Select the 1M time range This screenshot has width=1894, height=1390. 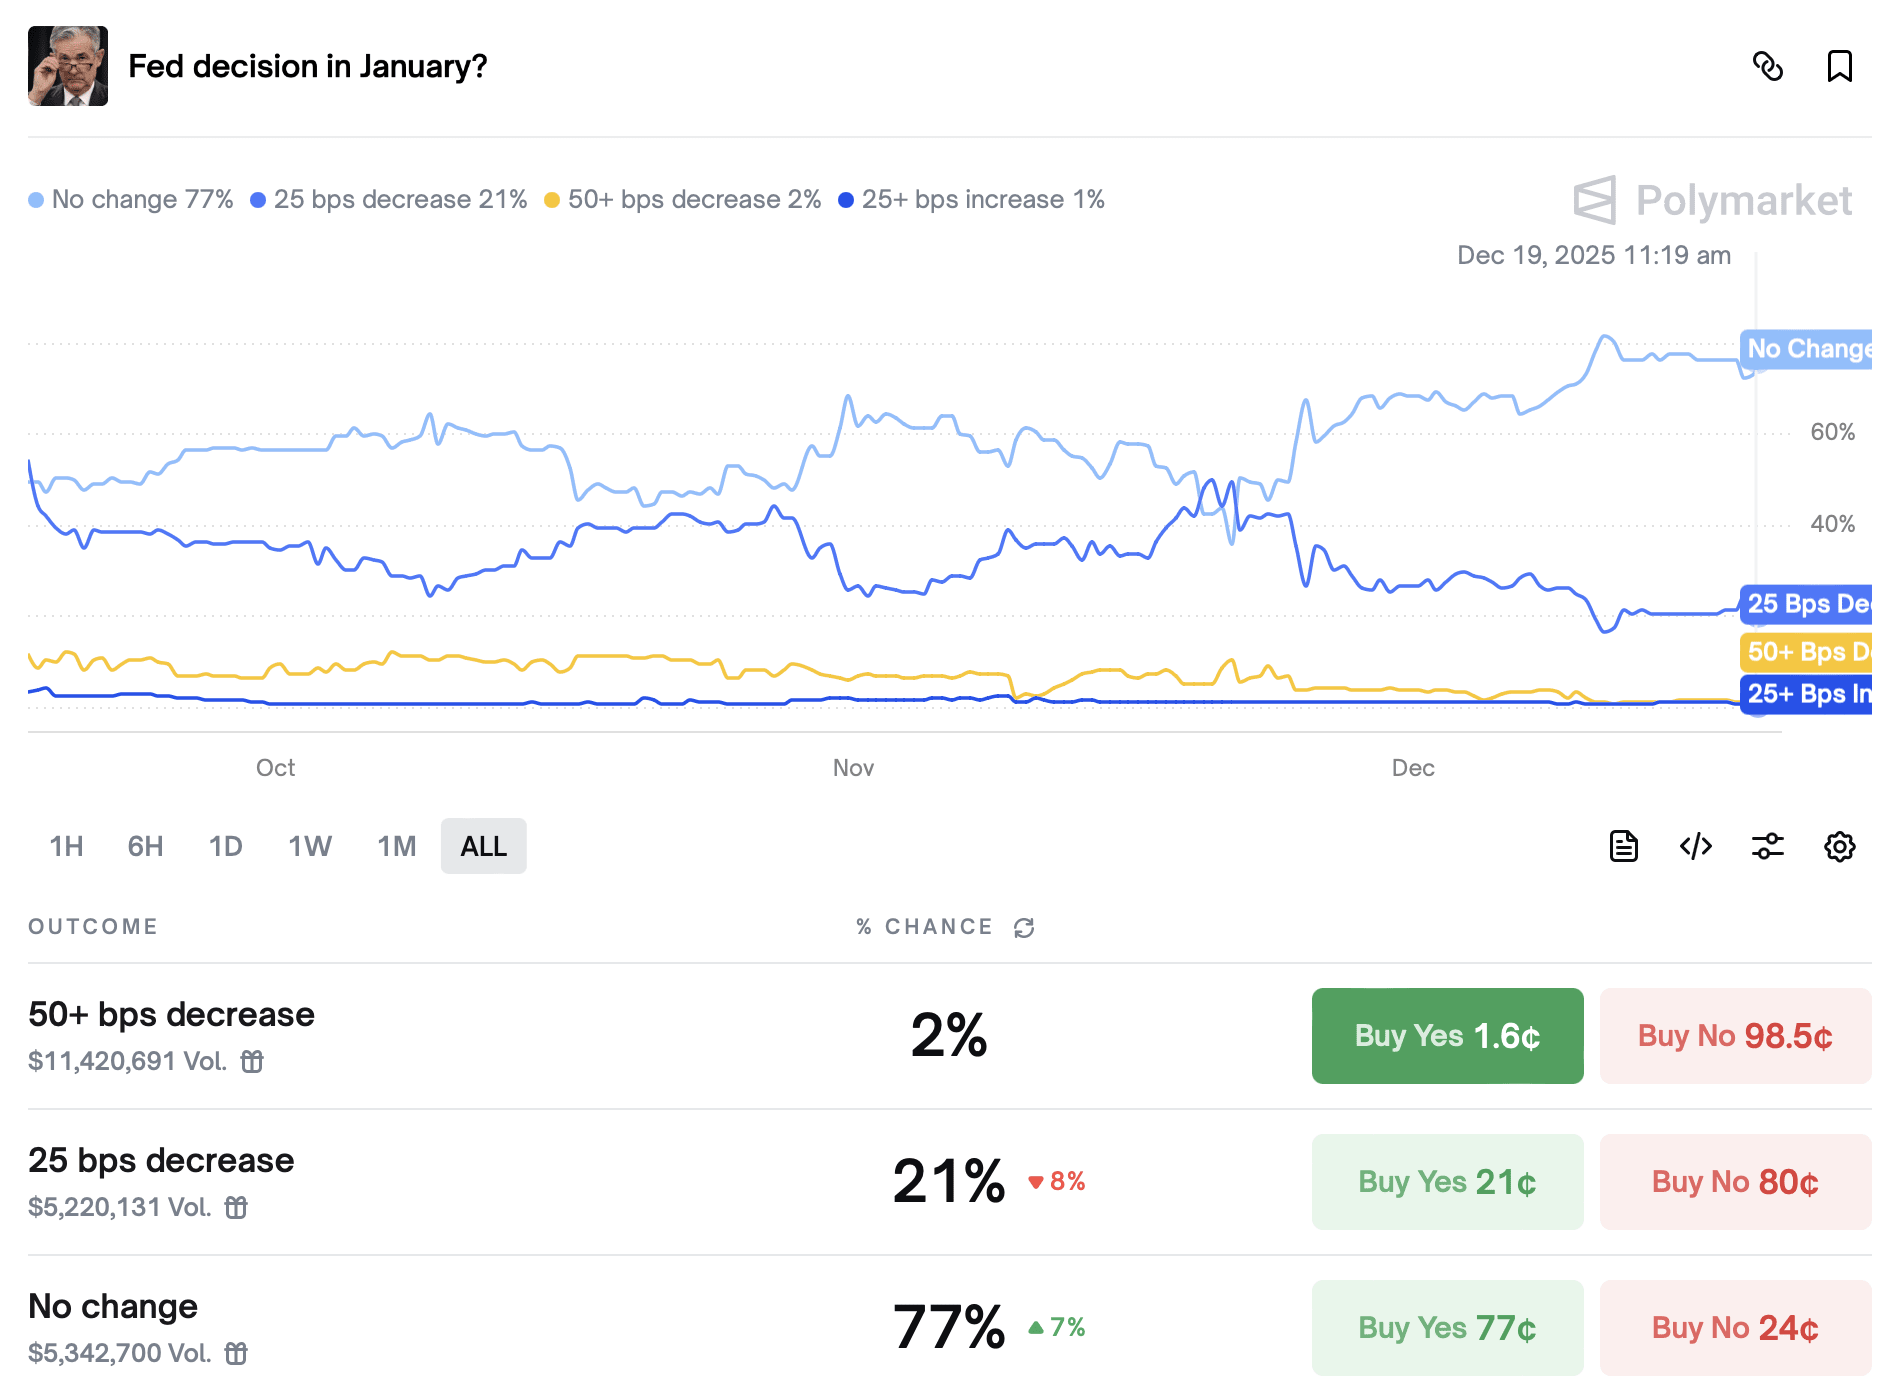click(x=396, y=846)
